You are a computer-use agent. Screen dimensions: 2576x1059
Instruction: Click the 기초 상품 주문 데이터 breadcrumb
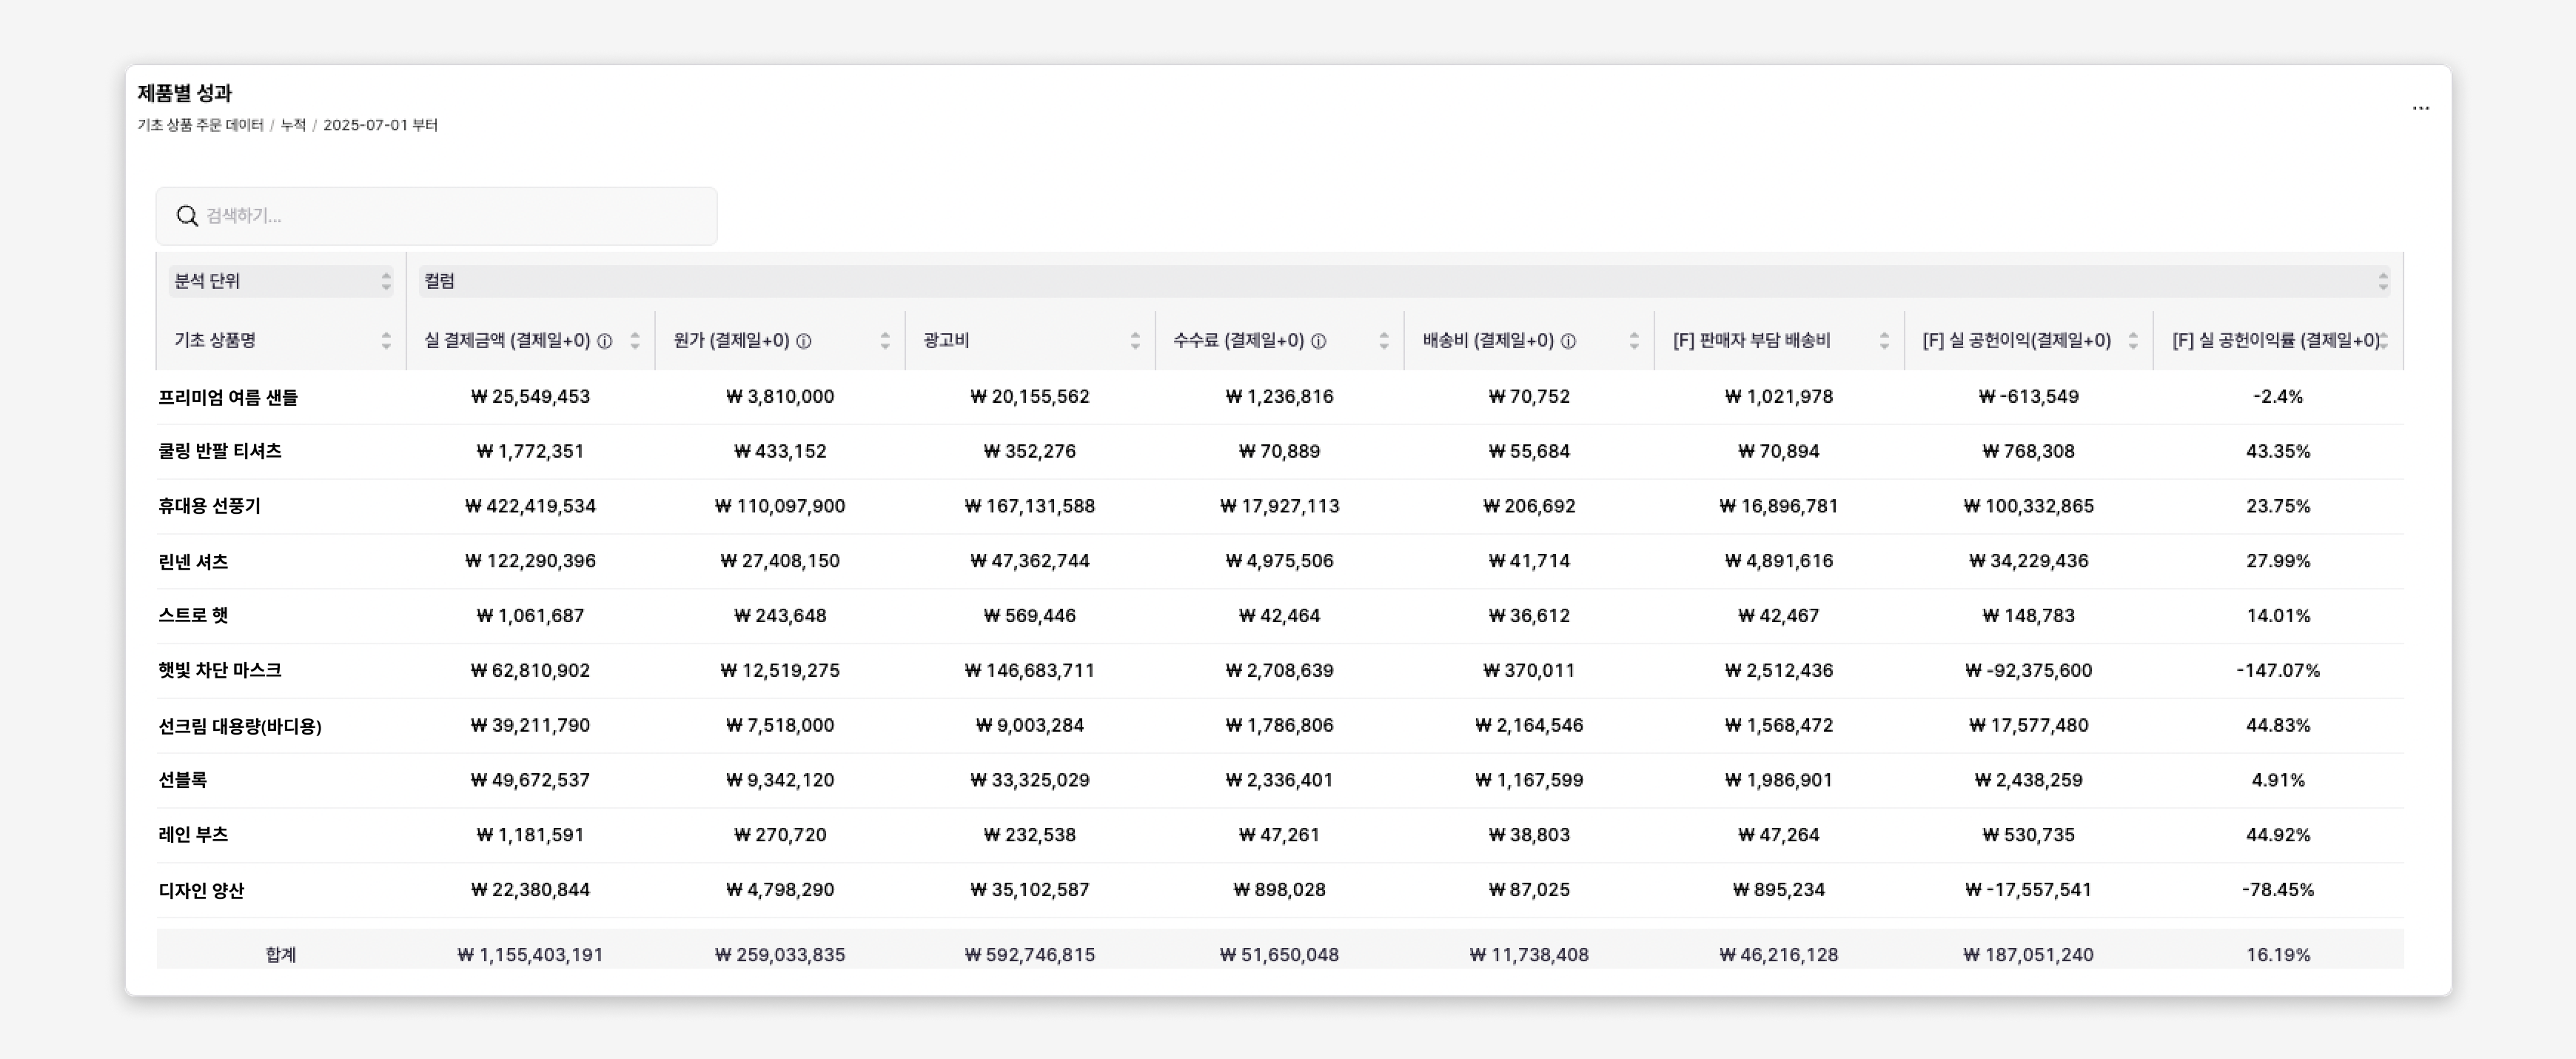click(200, 125)
